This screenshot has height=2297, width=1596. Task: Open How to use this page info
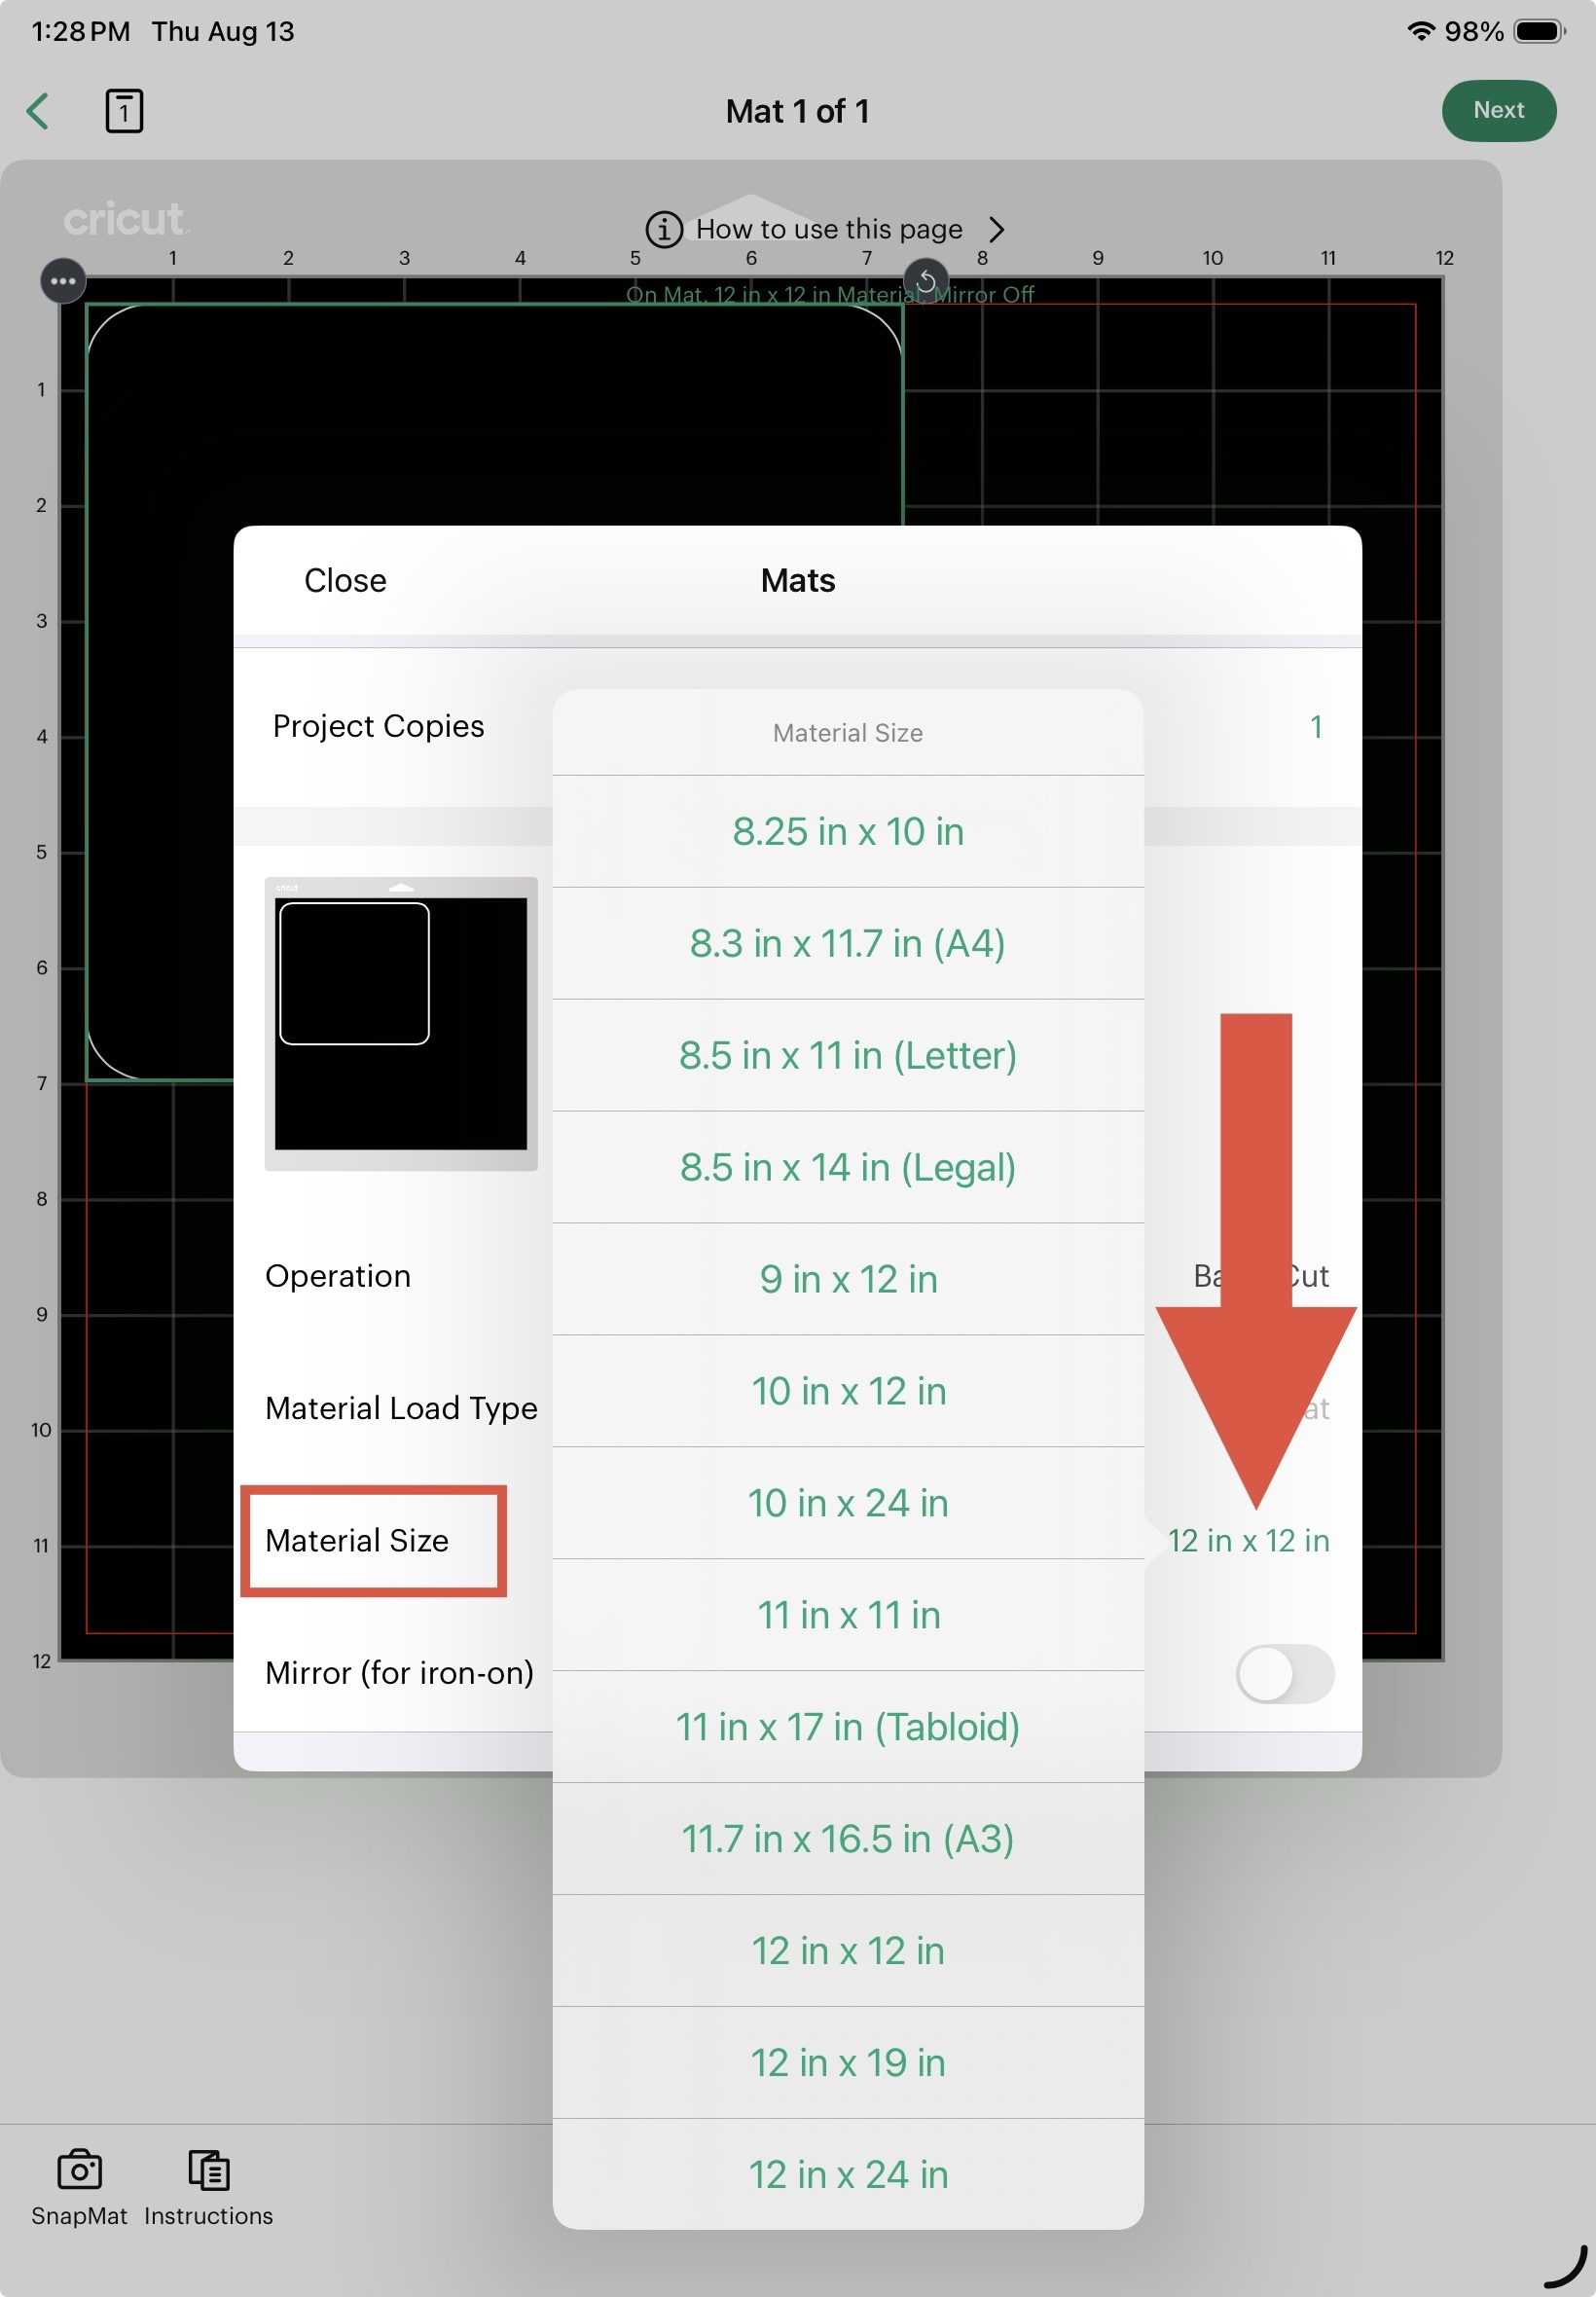pyautogui.click(x=825, y=229)
